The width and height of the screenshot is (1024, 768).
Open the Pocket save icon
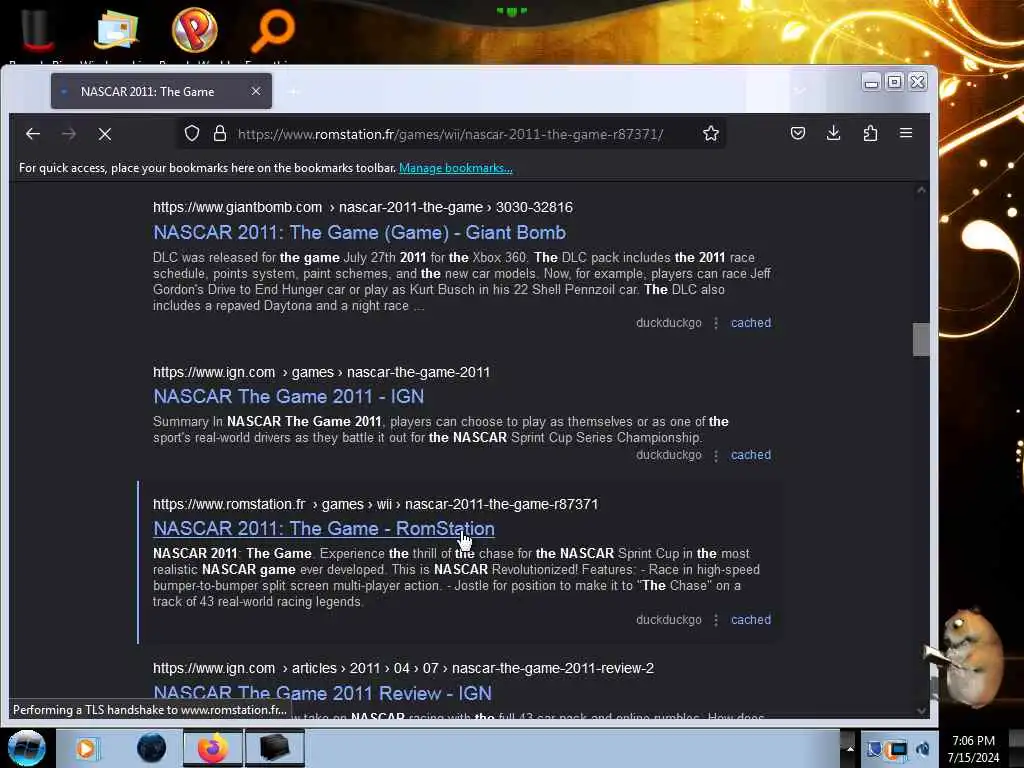tap(797, 133)
